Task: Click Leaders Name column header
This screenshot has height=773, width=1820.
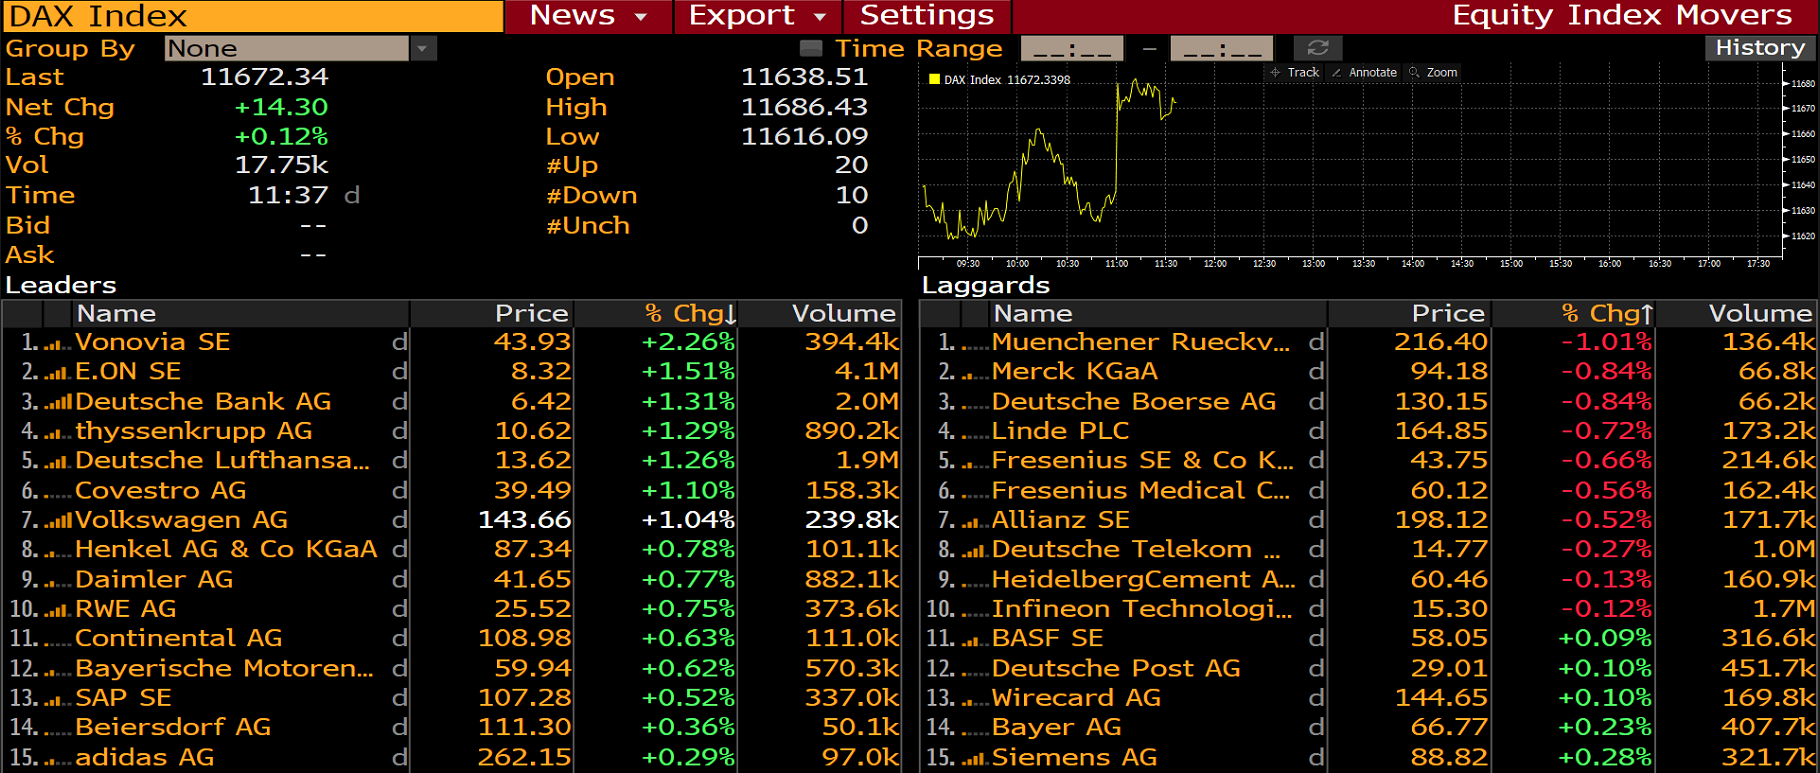Action: pyautogui.click(x=240, y=314)
